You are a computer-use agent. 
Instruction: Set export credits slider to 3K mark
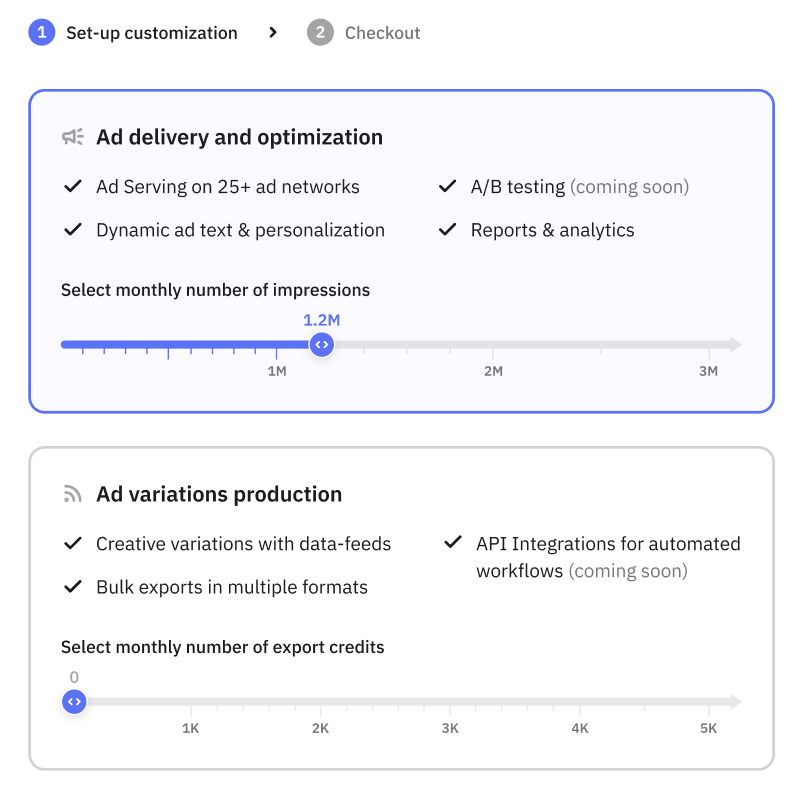(x=450, y=702)
